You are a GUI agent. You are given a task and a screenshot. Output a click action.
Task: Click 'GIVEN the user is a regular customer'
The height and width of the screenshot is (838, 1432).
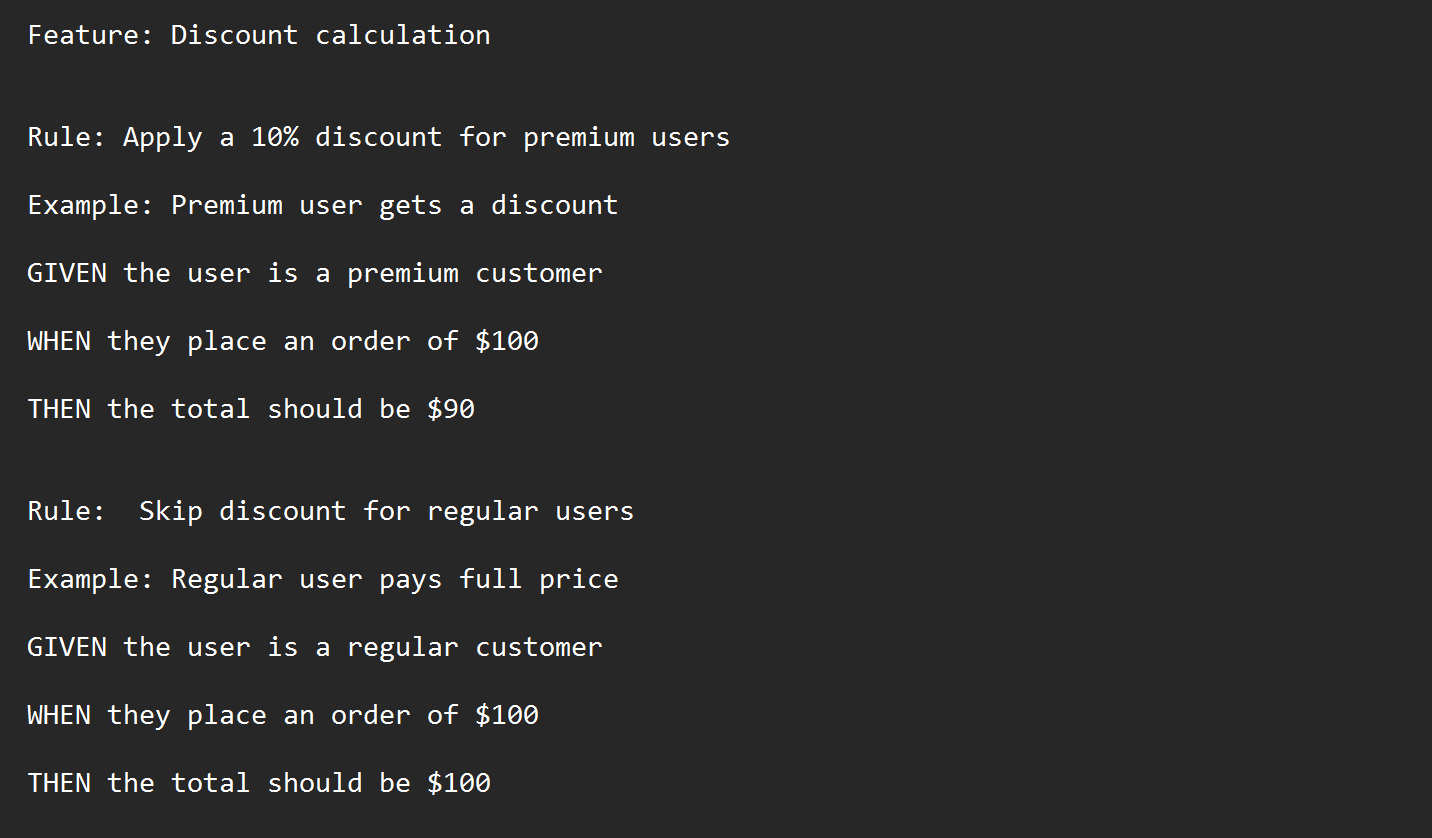click(314, 647)
